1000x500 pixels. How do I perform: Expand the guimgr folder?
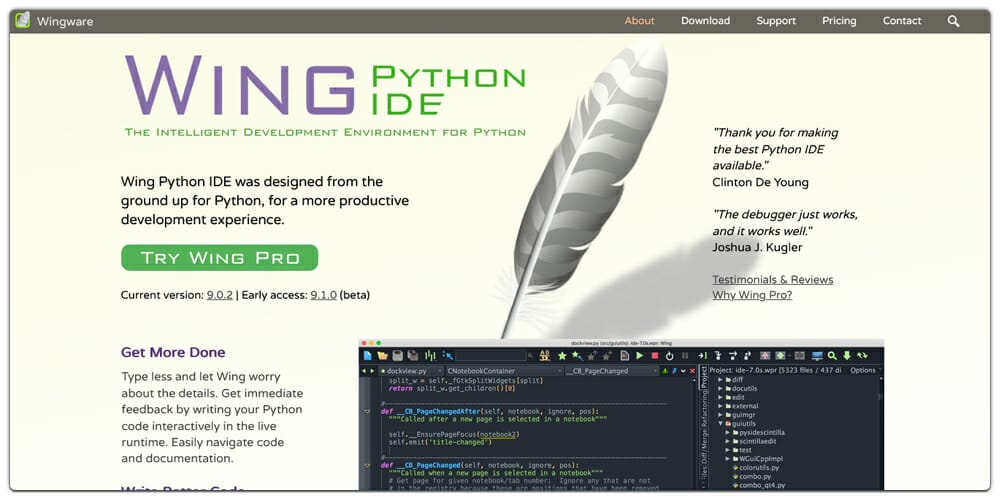pyautogui.click(x=720, y=415)
